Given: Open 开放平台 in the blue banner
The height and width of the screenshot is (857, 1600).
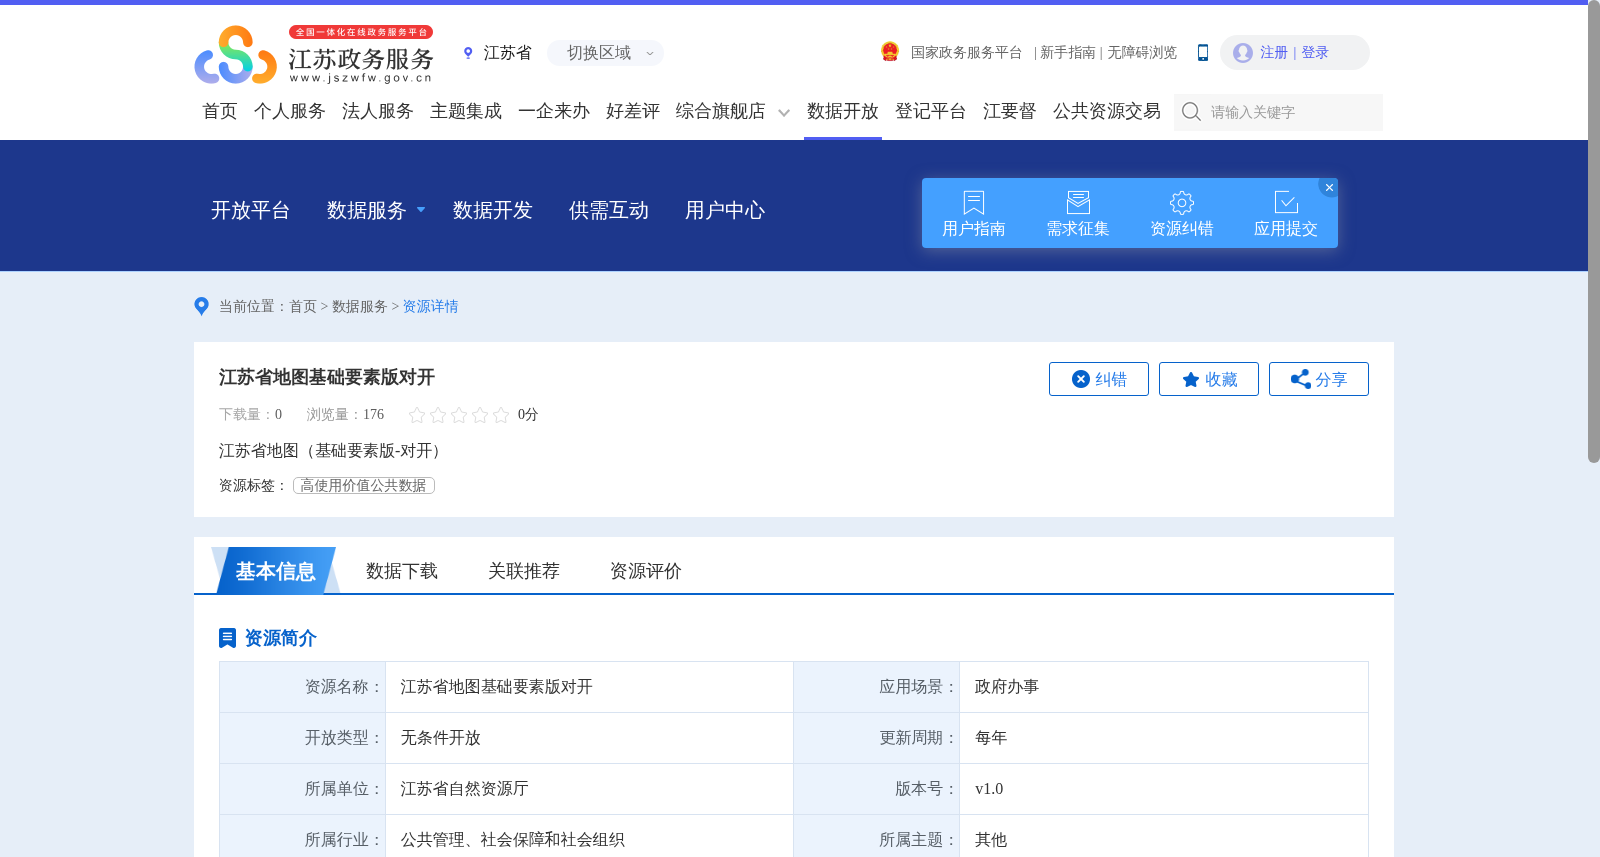Looking at the screenshot, I should tap(251, 210).
